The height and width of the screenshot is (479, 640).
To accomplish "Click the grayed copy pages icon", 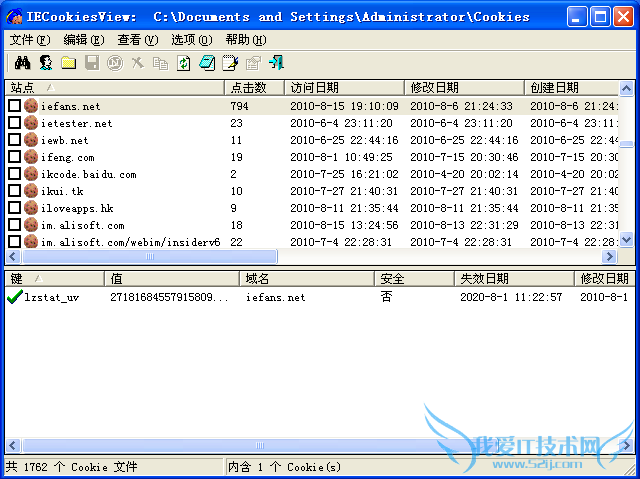I will click(x=160, y=63).
